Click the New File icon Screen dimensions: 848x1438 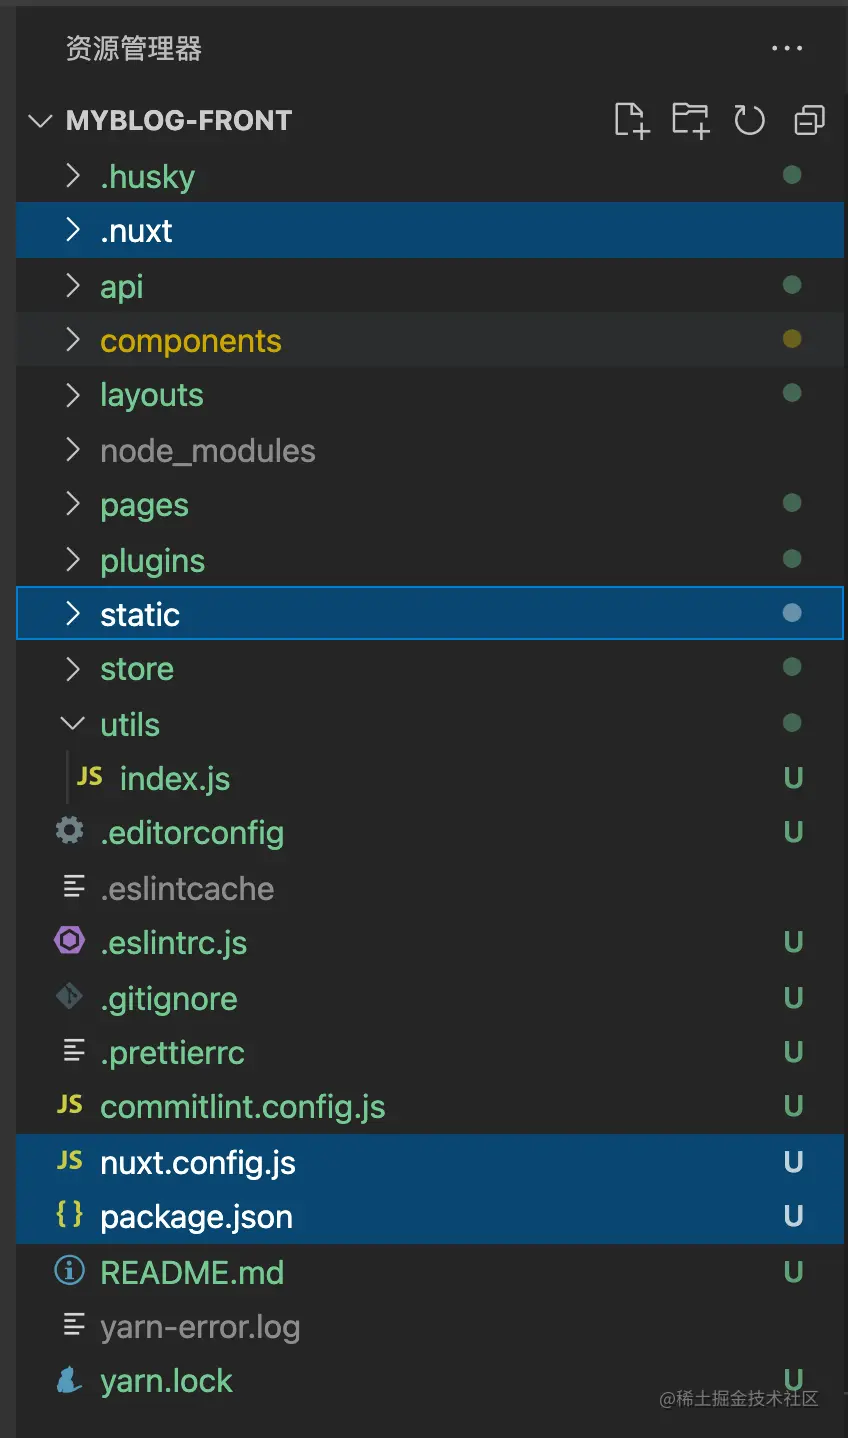[631, 120]
